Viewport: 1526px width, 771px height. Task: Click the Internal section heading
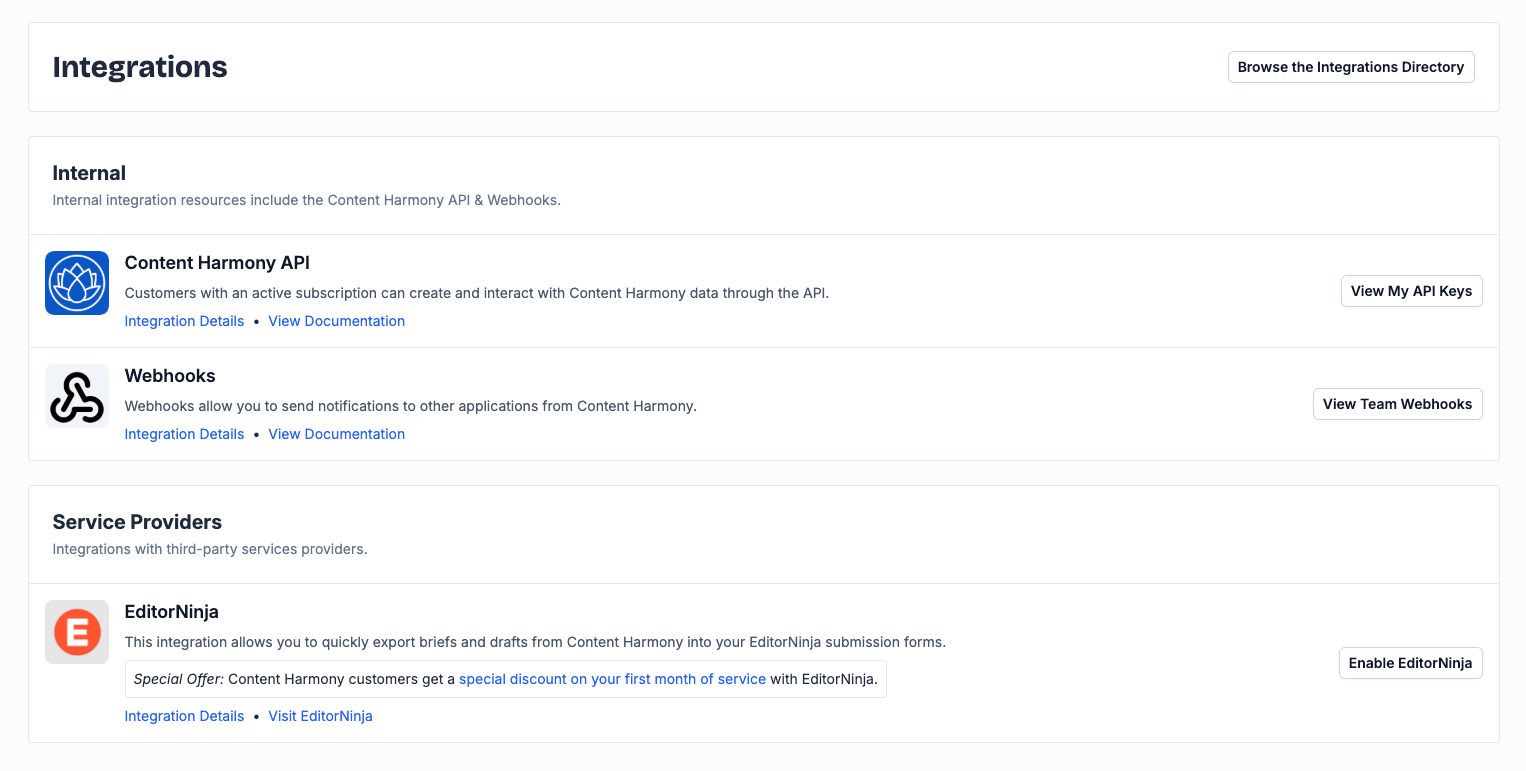pos(89,173)
